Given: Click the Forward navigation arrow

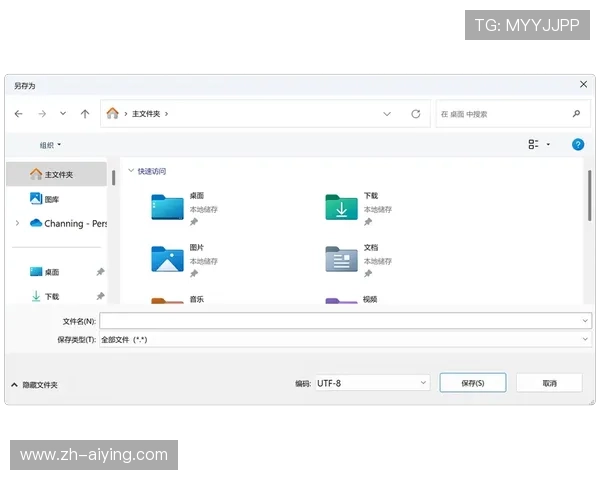Looking at the screenshot, I should tap(41, 114).
